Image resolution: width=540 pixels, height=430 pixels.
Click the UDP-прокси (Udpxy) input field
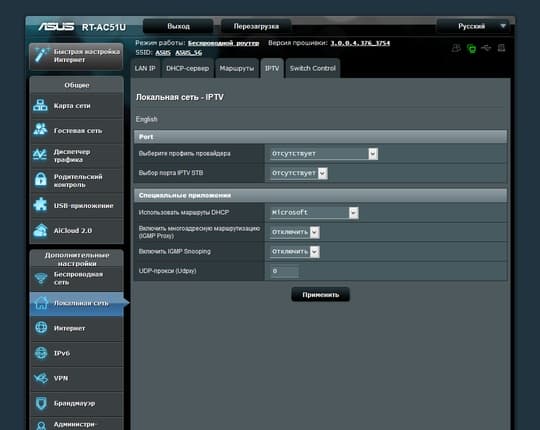(x=284, y=271)
